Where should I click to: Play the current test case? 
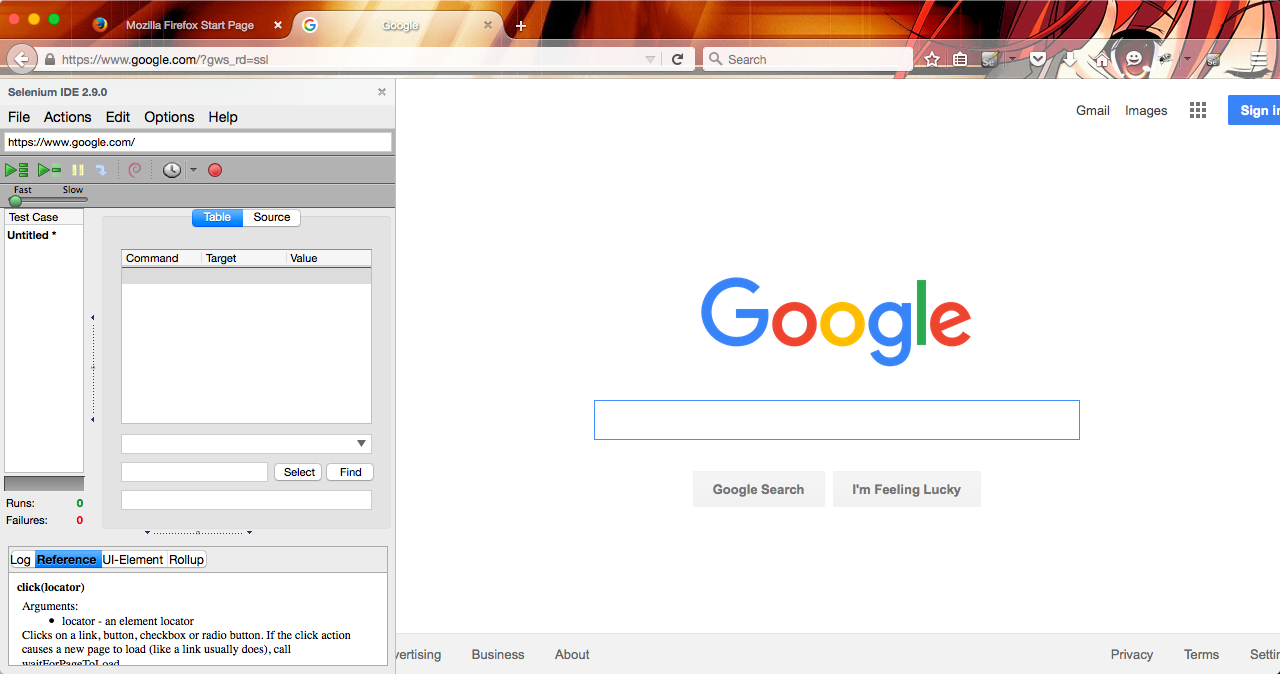(49, 170)
